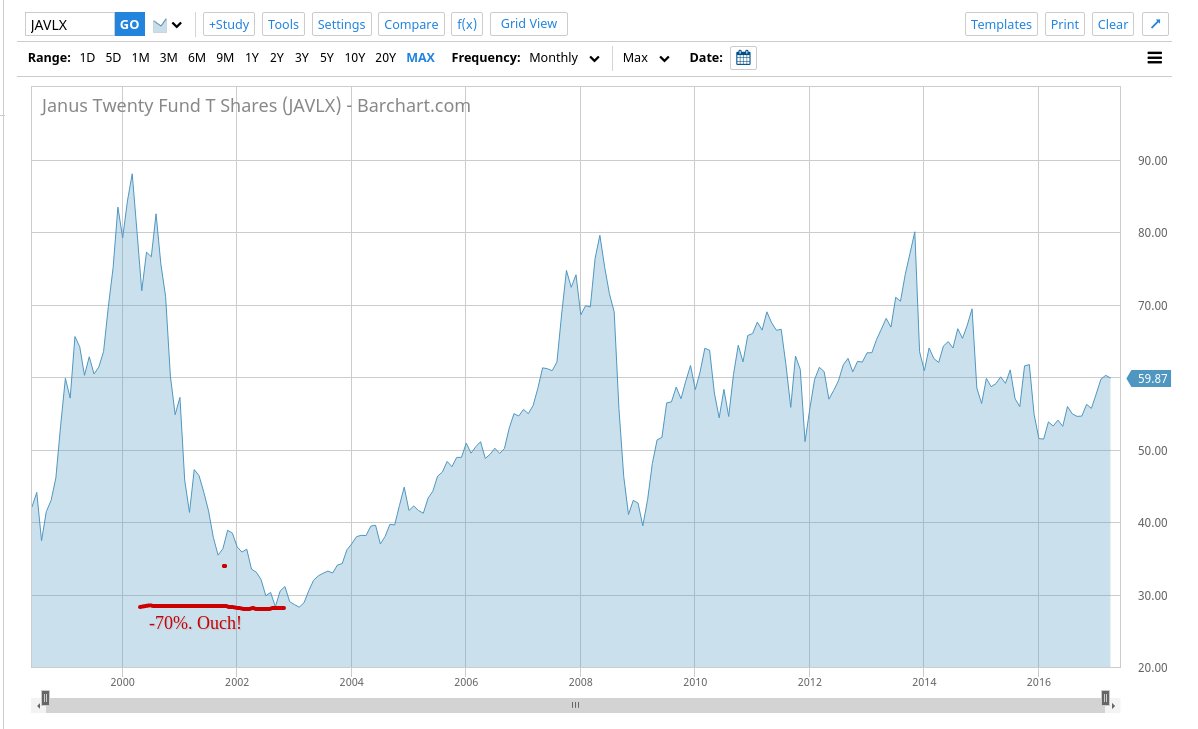Open the Max period dropdown

pos(646,58)
